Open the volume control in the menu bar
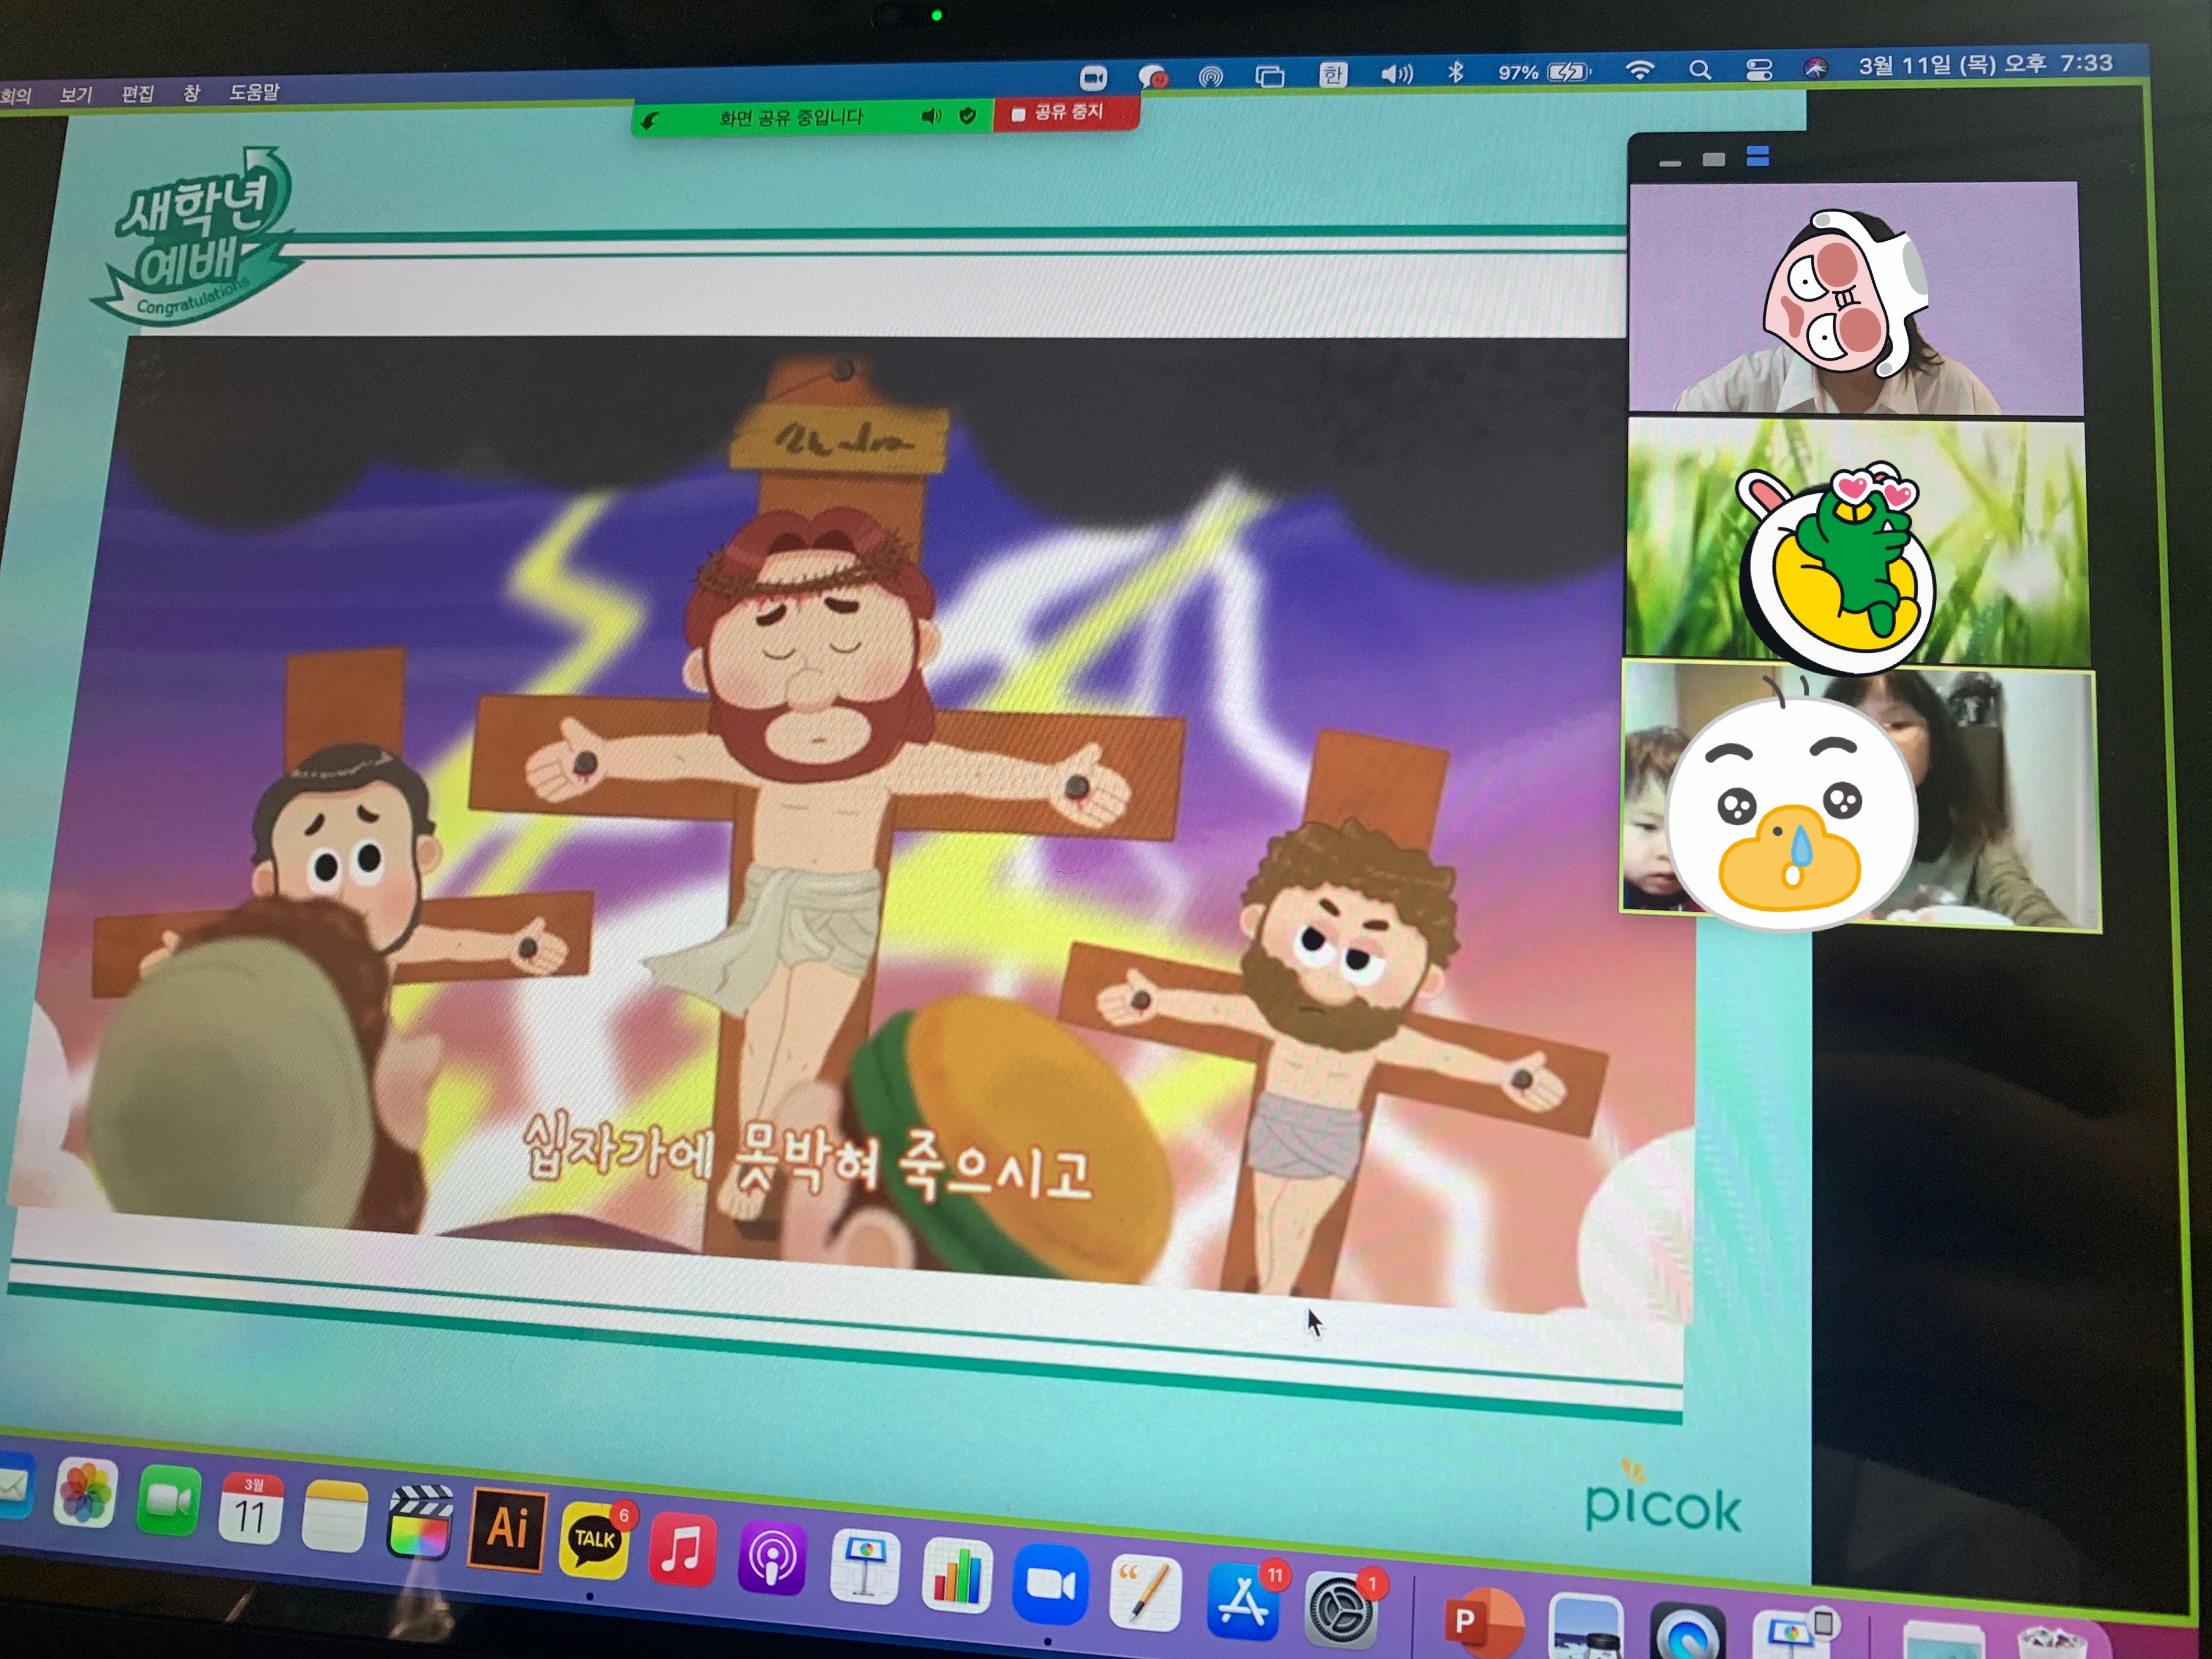Screen dimensions: 2212x1659 1396,73
